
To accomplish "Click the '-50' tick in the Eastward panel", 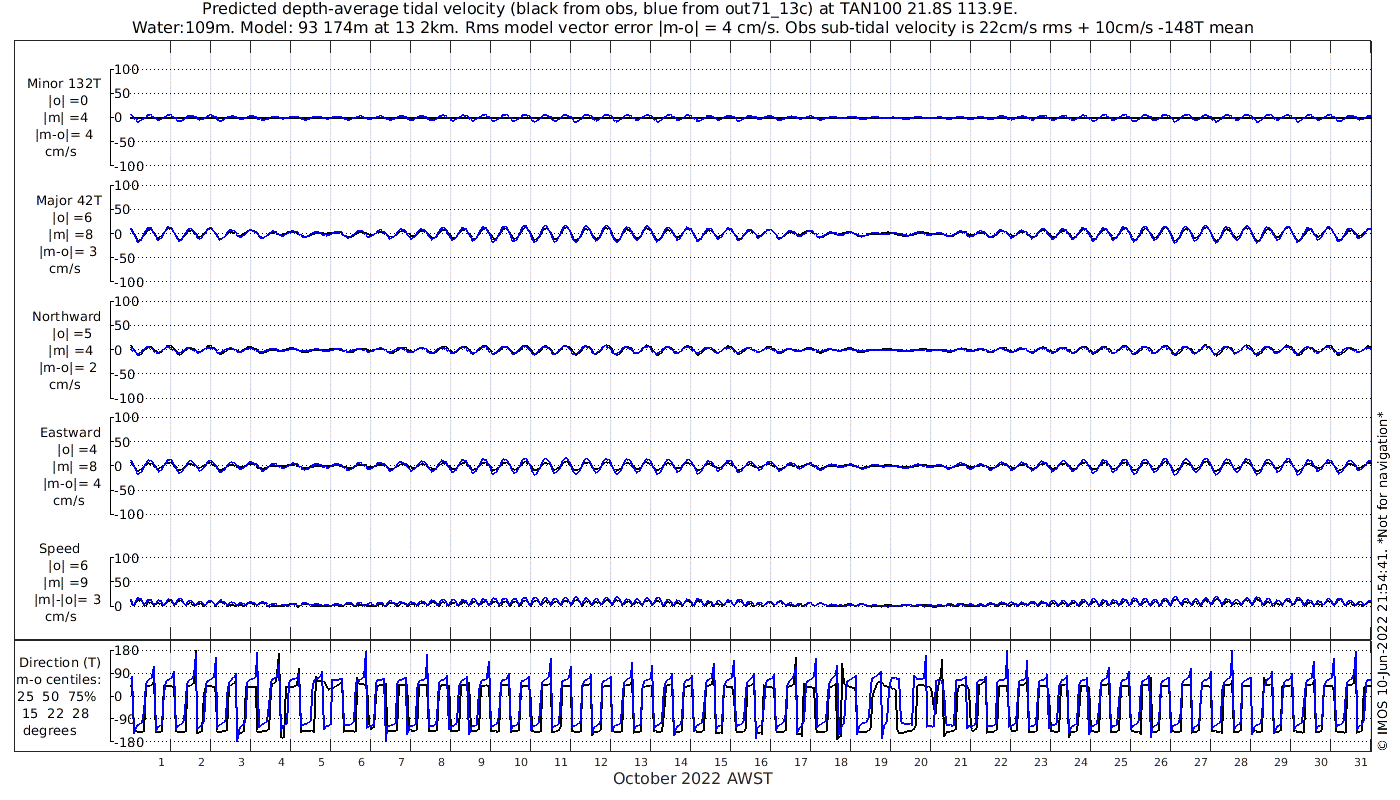I will click(x=127, y=490).
